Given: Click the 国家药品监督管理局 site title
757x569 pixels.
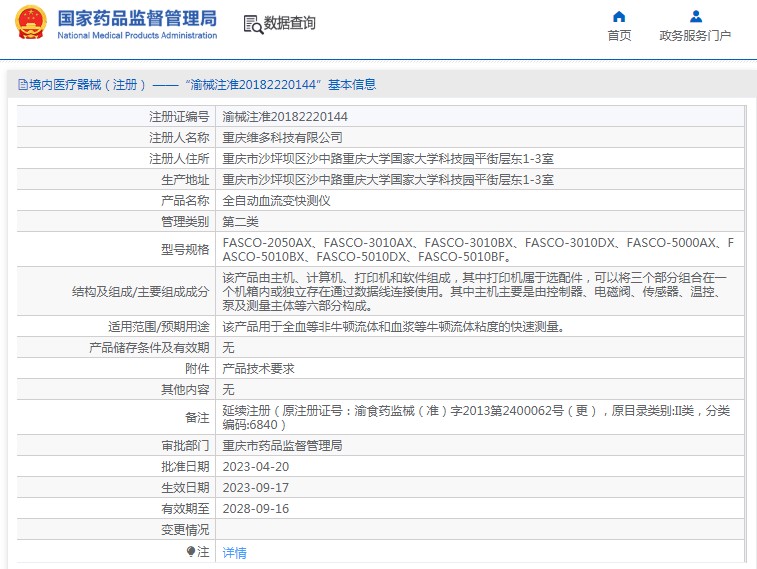Looking at the screenshot, I should pos(137,18).
